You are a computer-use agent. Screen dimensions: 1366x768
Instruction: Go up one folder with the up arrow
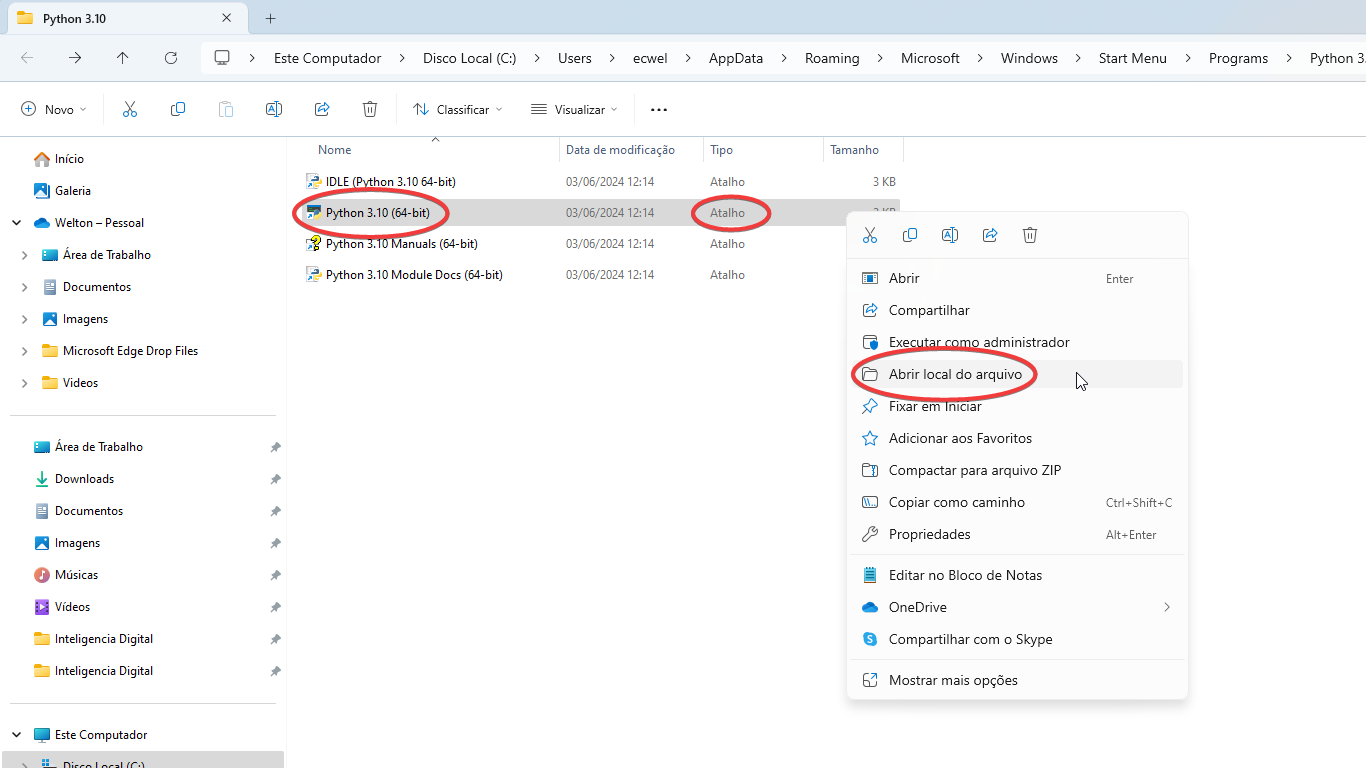tap(123, 58)
